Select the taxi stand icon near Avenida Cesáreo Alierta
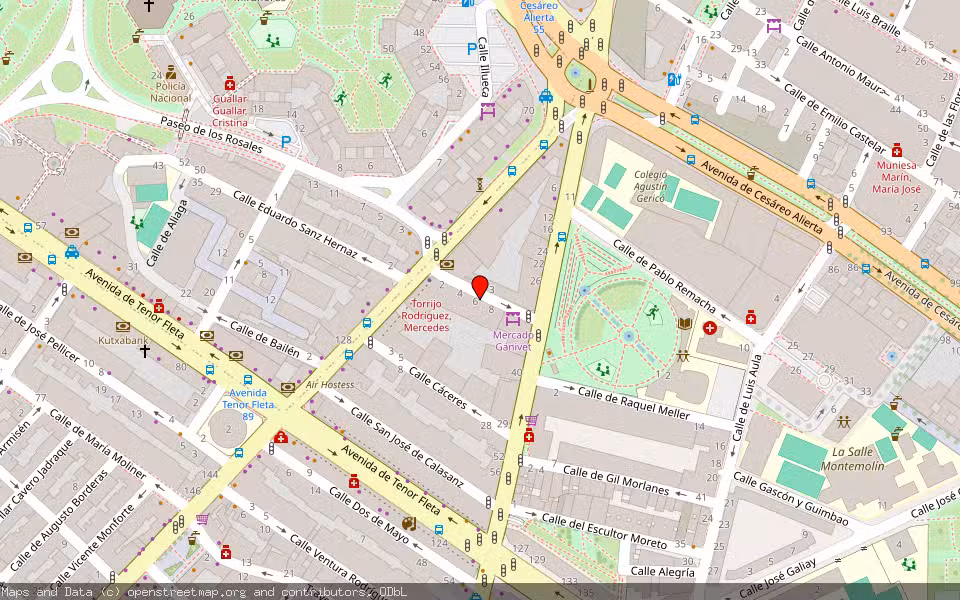 pyautogui.click(x=546, y=97)
